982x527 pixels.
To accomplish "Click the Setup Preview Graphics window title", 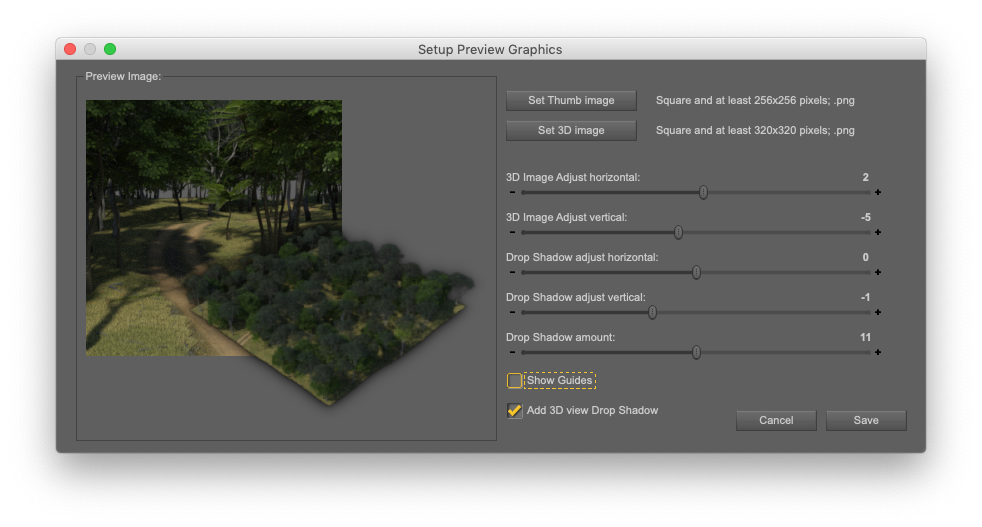I will 490,50.
